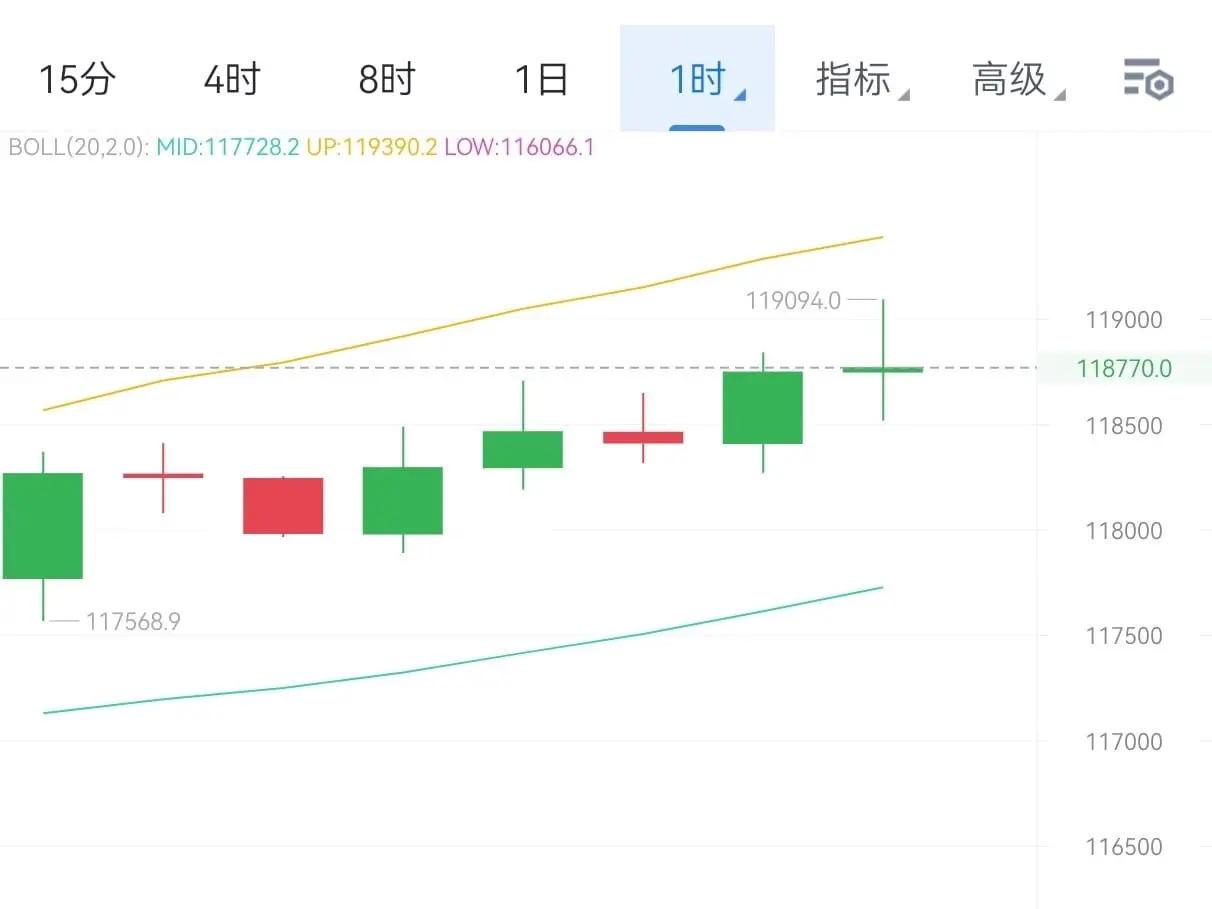Click the 119000 price axis label
Viewport: 1212px width, 909px height.
pyautogui.click(x=1124, y=320)
